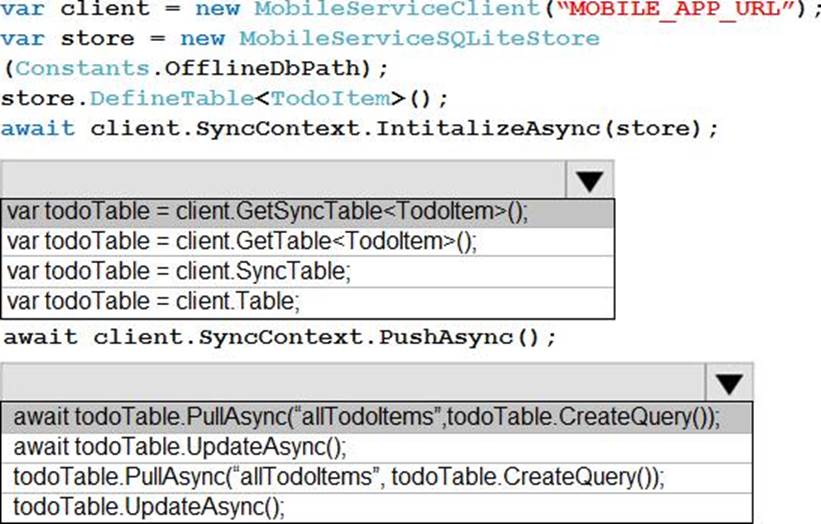Click the client.SyncContext.PushAsync() code line

(279, 336)
